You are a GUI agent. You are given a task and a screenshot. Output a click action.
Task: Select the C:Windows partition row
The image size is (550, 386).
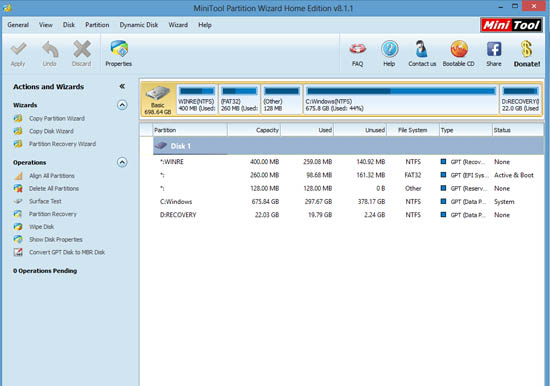[x=348, y=201]
